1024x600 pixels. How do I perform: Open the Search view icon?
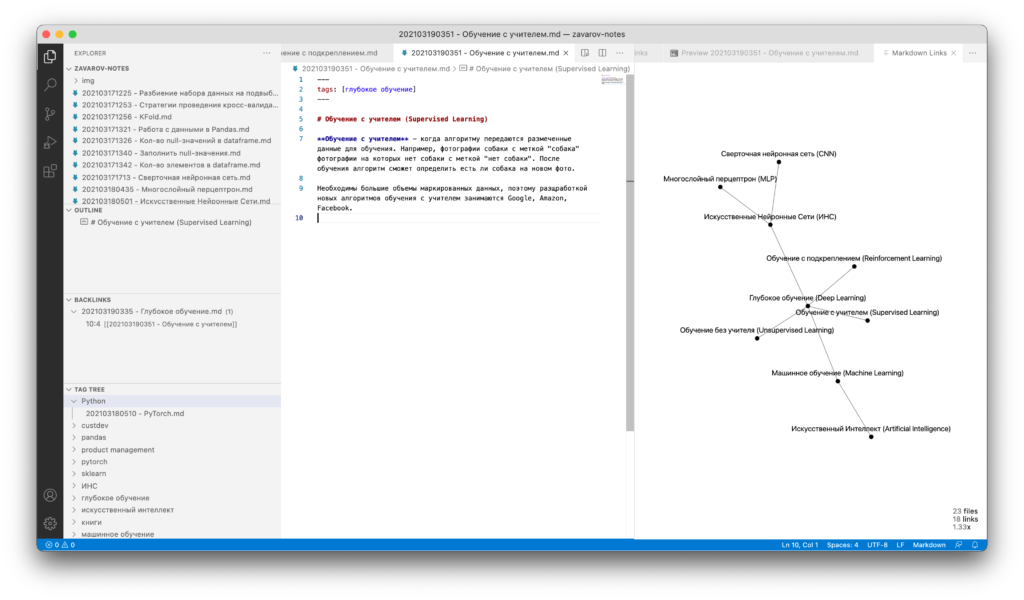coord(49,85)
